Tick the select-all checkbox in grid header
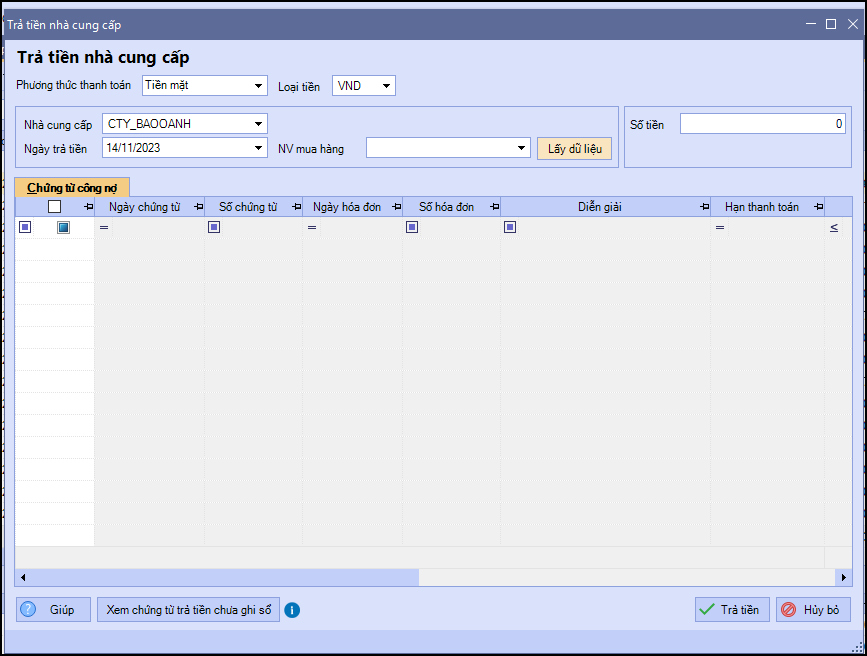 point(55,207)
